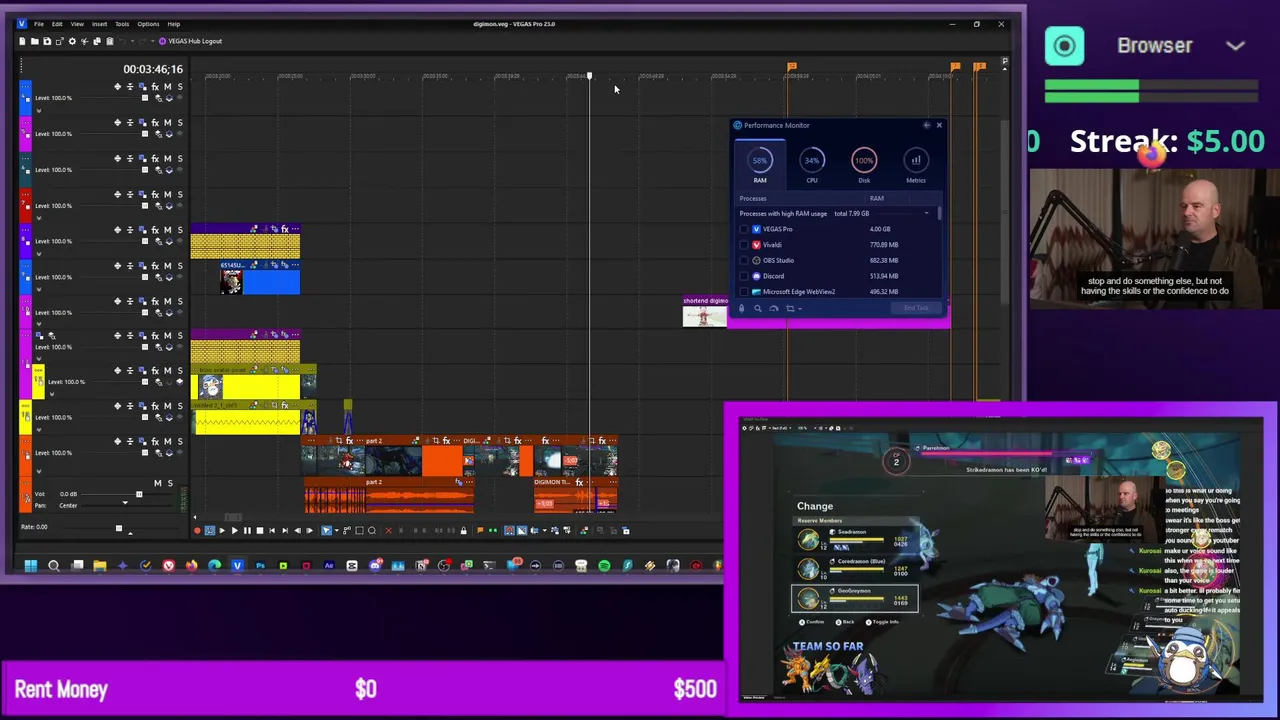This screenshot has width=1280, height=720.
Task: Open Spotify from the taskbar
Action: click(604, 565)
